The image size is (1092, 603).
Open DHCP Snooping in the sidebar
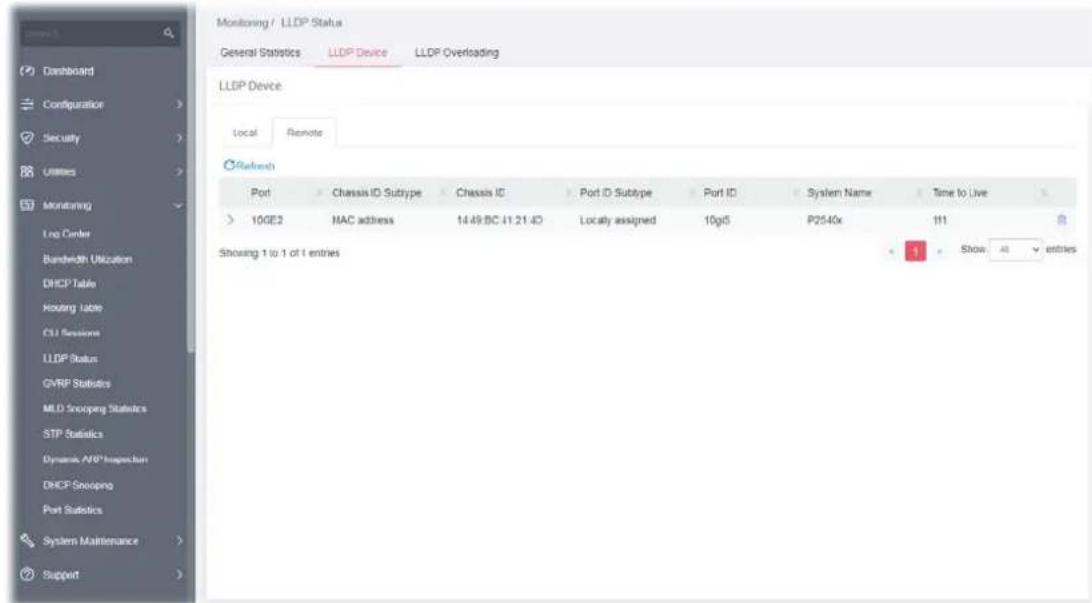coord(77,485)
